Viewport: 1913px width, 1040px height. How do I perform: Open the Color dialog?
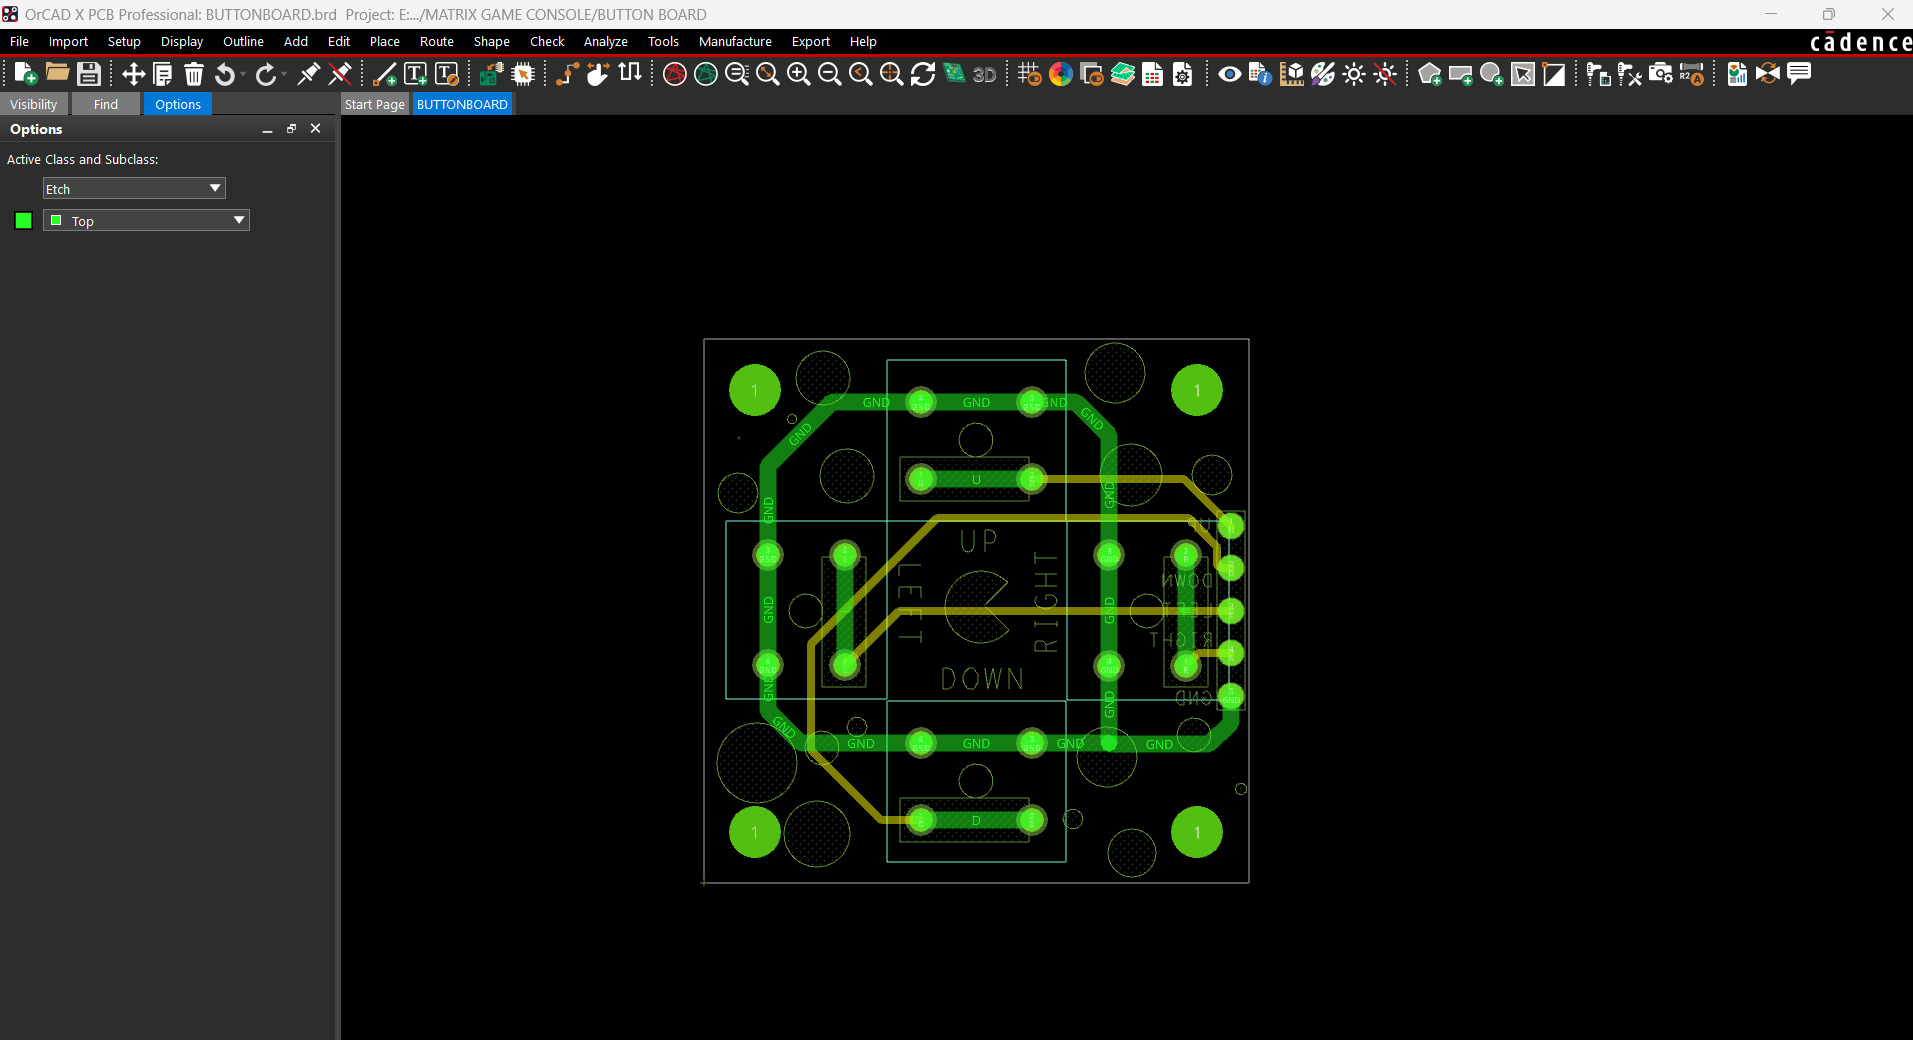click(x=1061, y=73)
